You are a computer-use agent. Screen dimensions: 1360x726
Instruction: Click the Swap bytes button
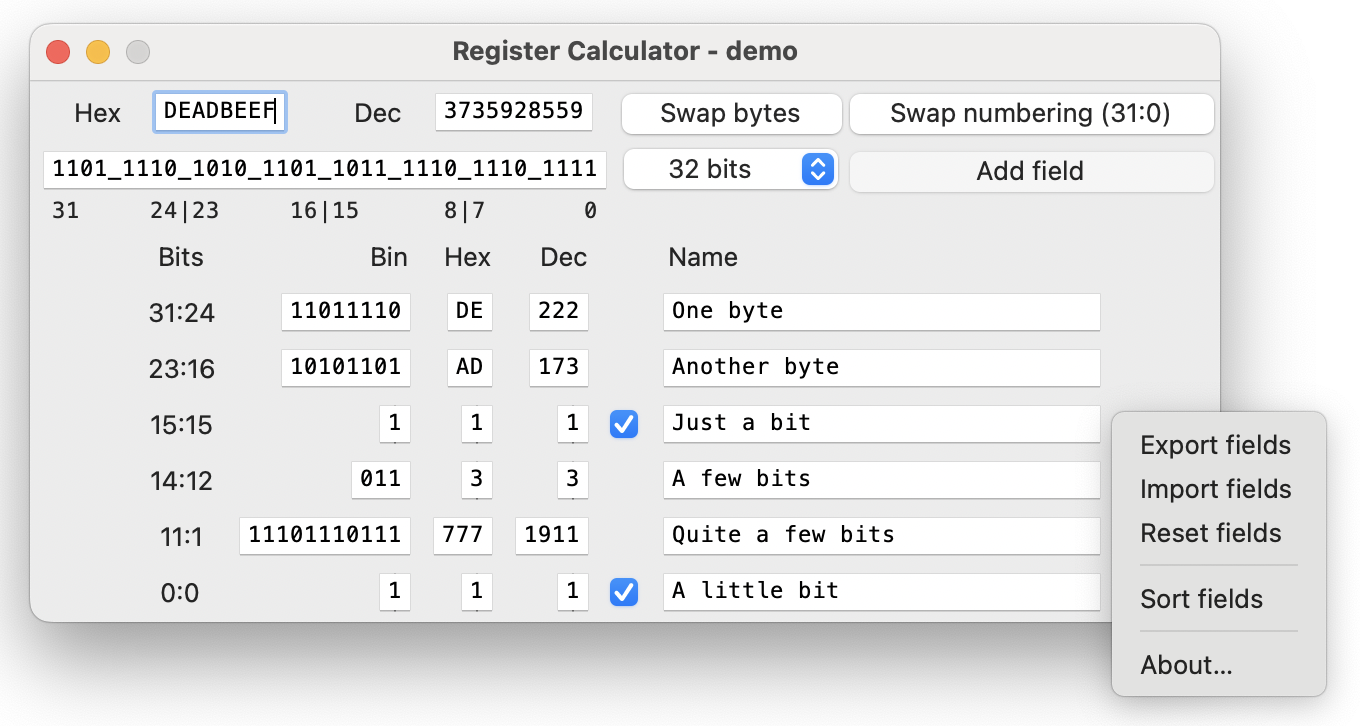coord(731,113)
